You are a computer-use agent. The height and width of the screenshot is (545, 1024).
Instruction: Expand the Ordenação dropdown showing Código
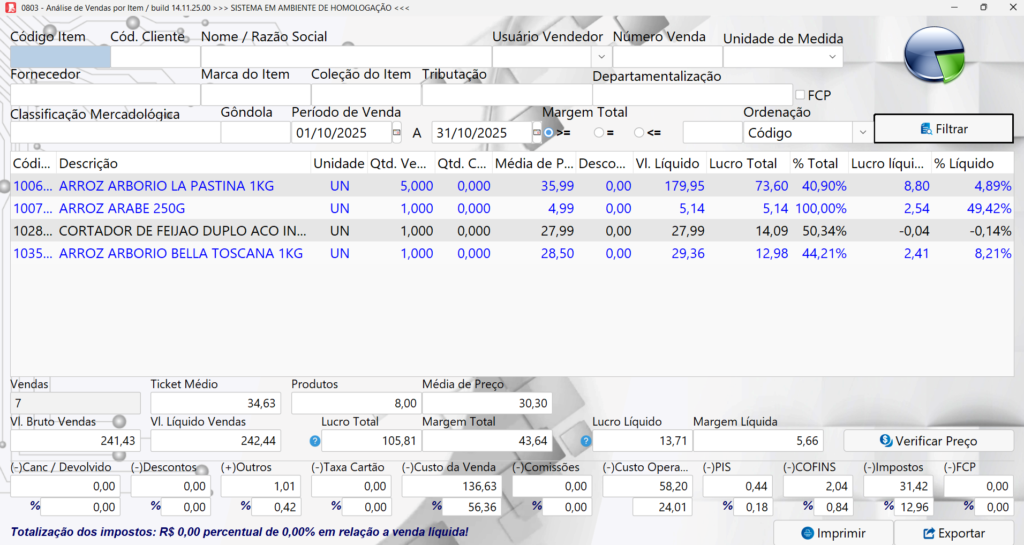[861, 133]
